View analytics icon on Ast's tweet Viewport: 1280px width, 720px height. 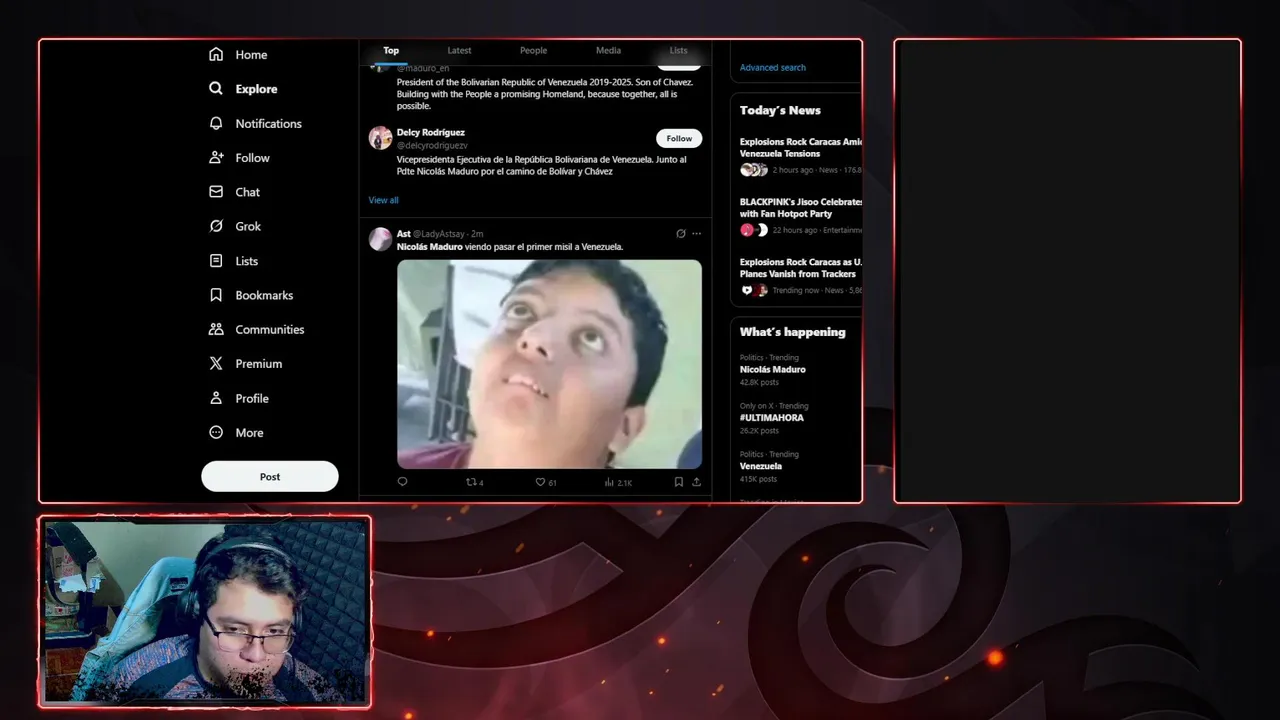click(x=609, y=482)
